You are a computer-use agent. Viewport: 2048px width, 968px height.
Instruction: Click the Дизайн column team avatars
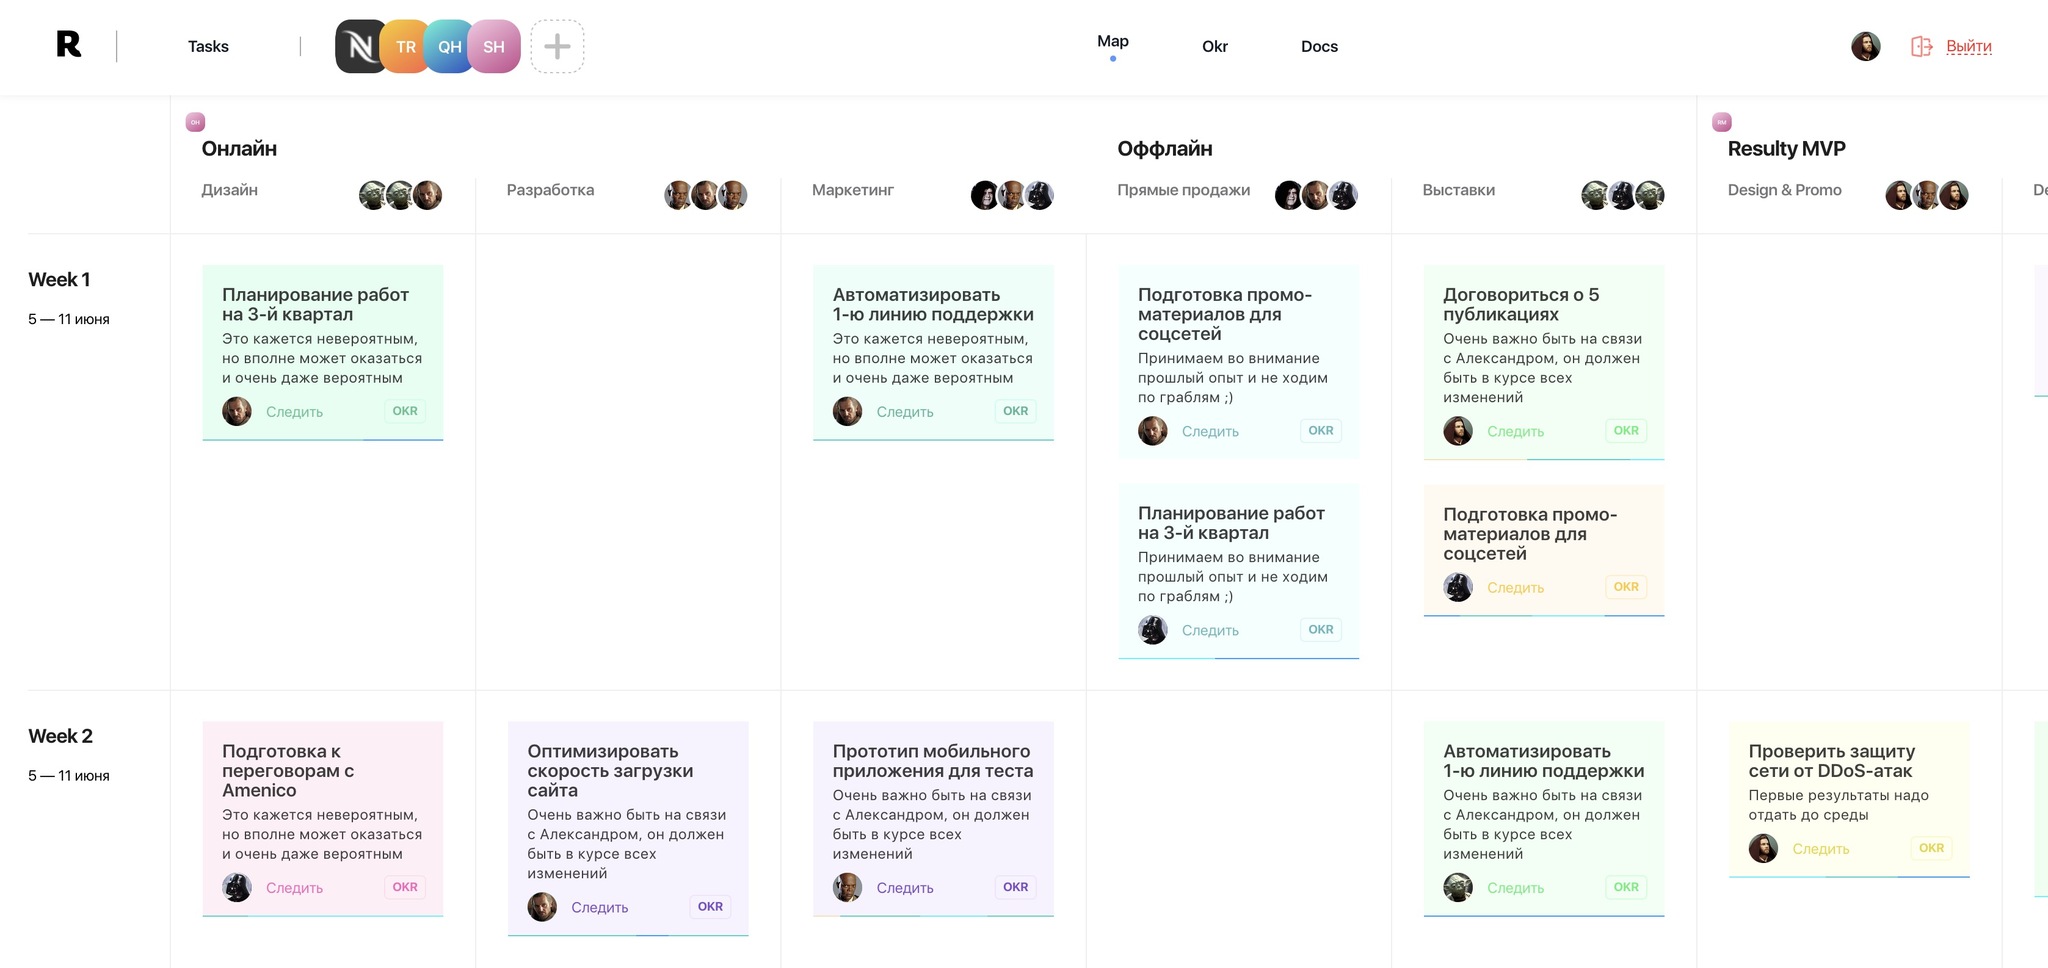pos(400,194)
